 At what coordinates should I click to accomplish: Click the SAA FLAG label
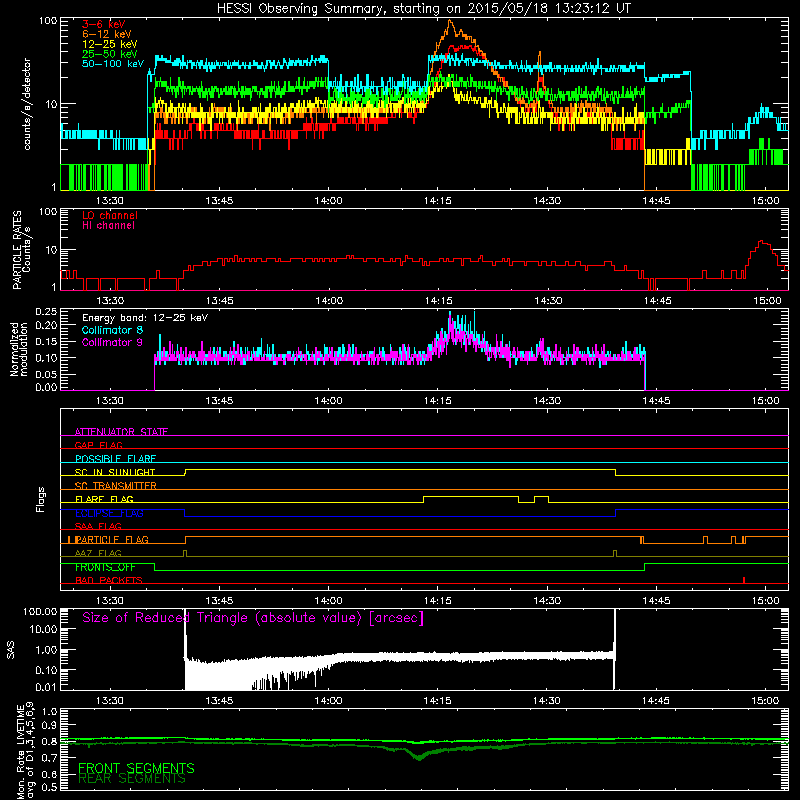[98, 526]
